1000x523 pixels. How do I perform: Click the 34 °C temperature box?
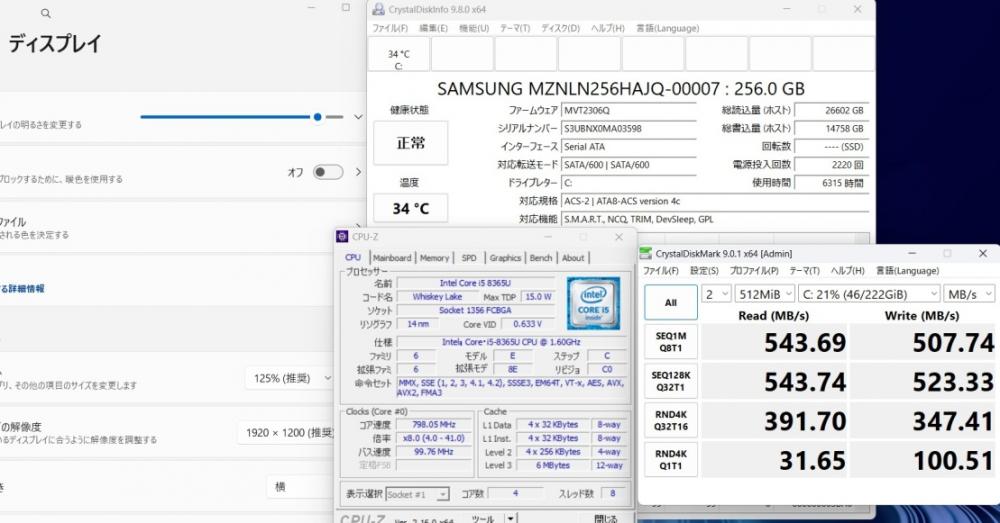coord(410,209)
